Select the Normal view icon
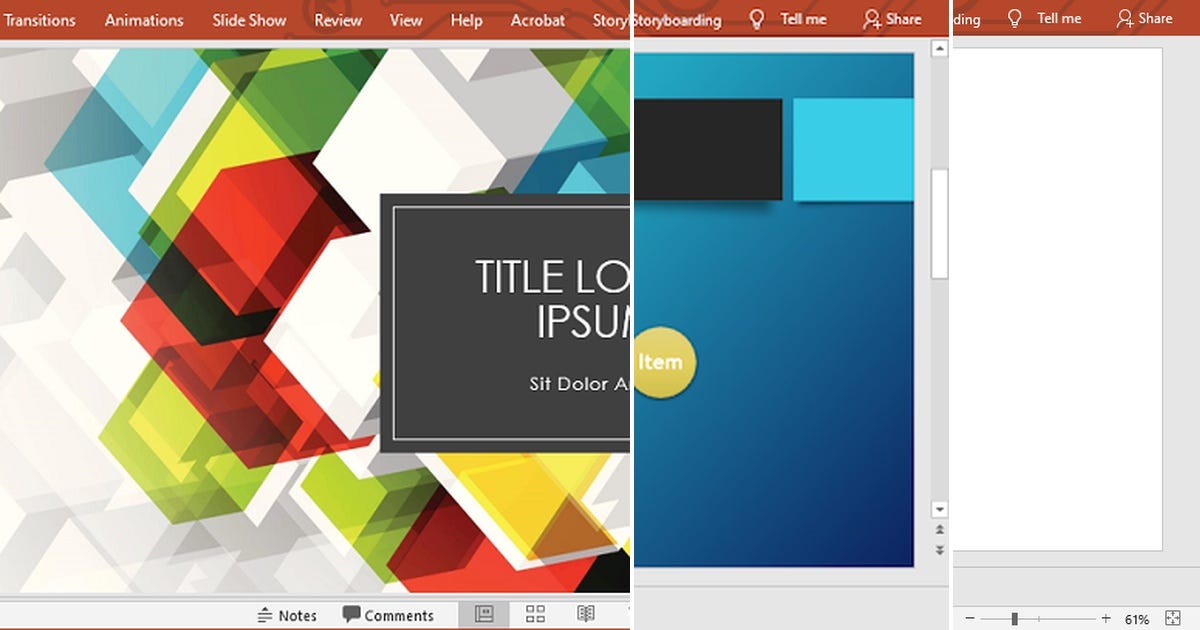Viewport: 1200px width, 630px height. point(485,614)
